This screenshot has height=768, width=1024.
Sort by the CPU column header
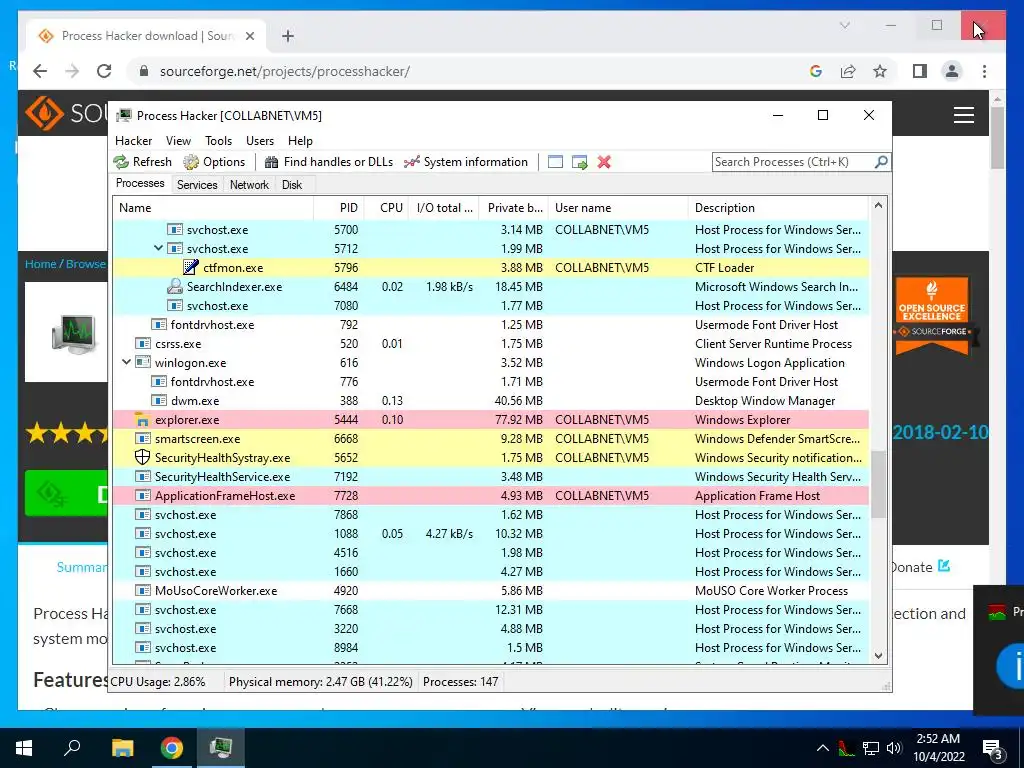[x=387, y=208]
